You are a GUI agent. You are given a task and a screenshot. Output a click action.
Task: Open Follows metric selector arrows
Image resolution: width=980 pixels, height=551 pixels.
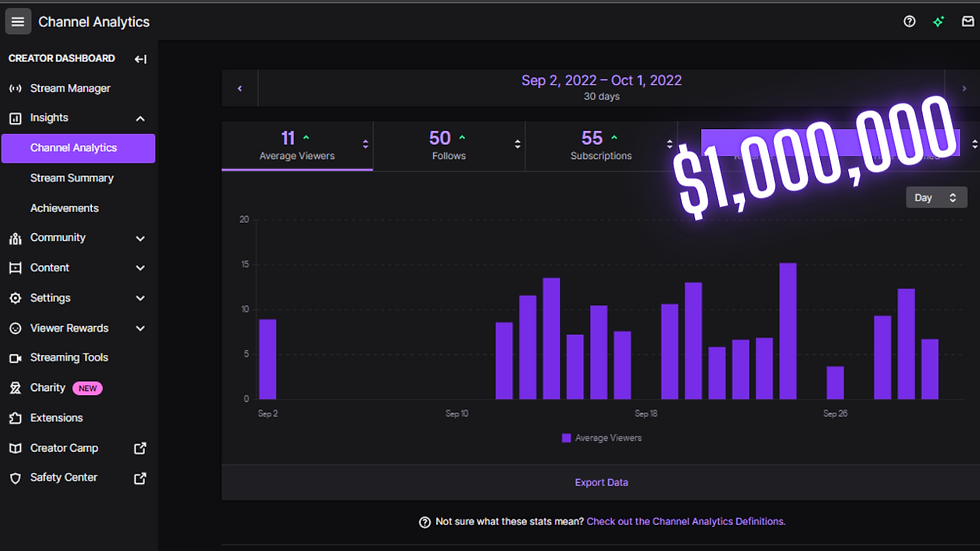pos(518,144)
